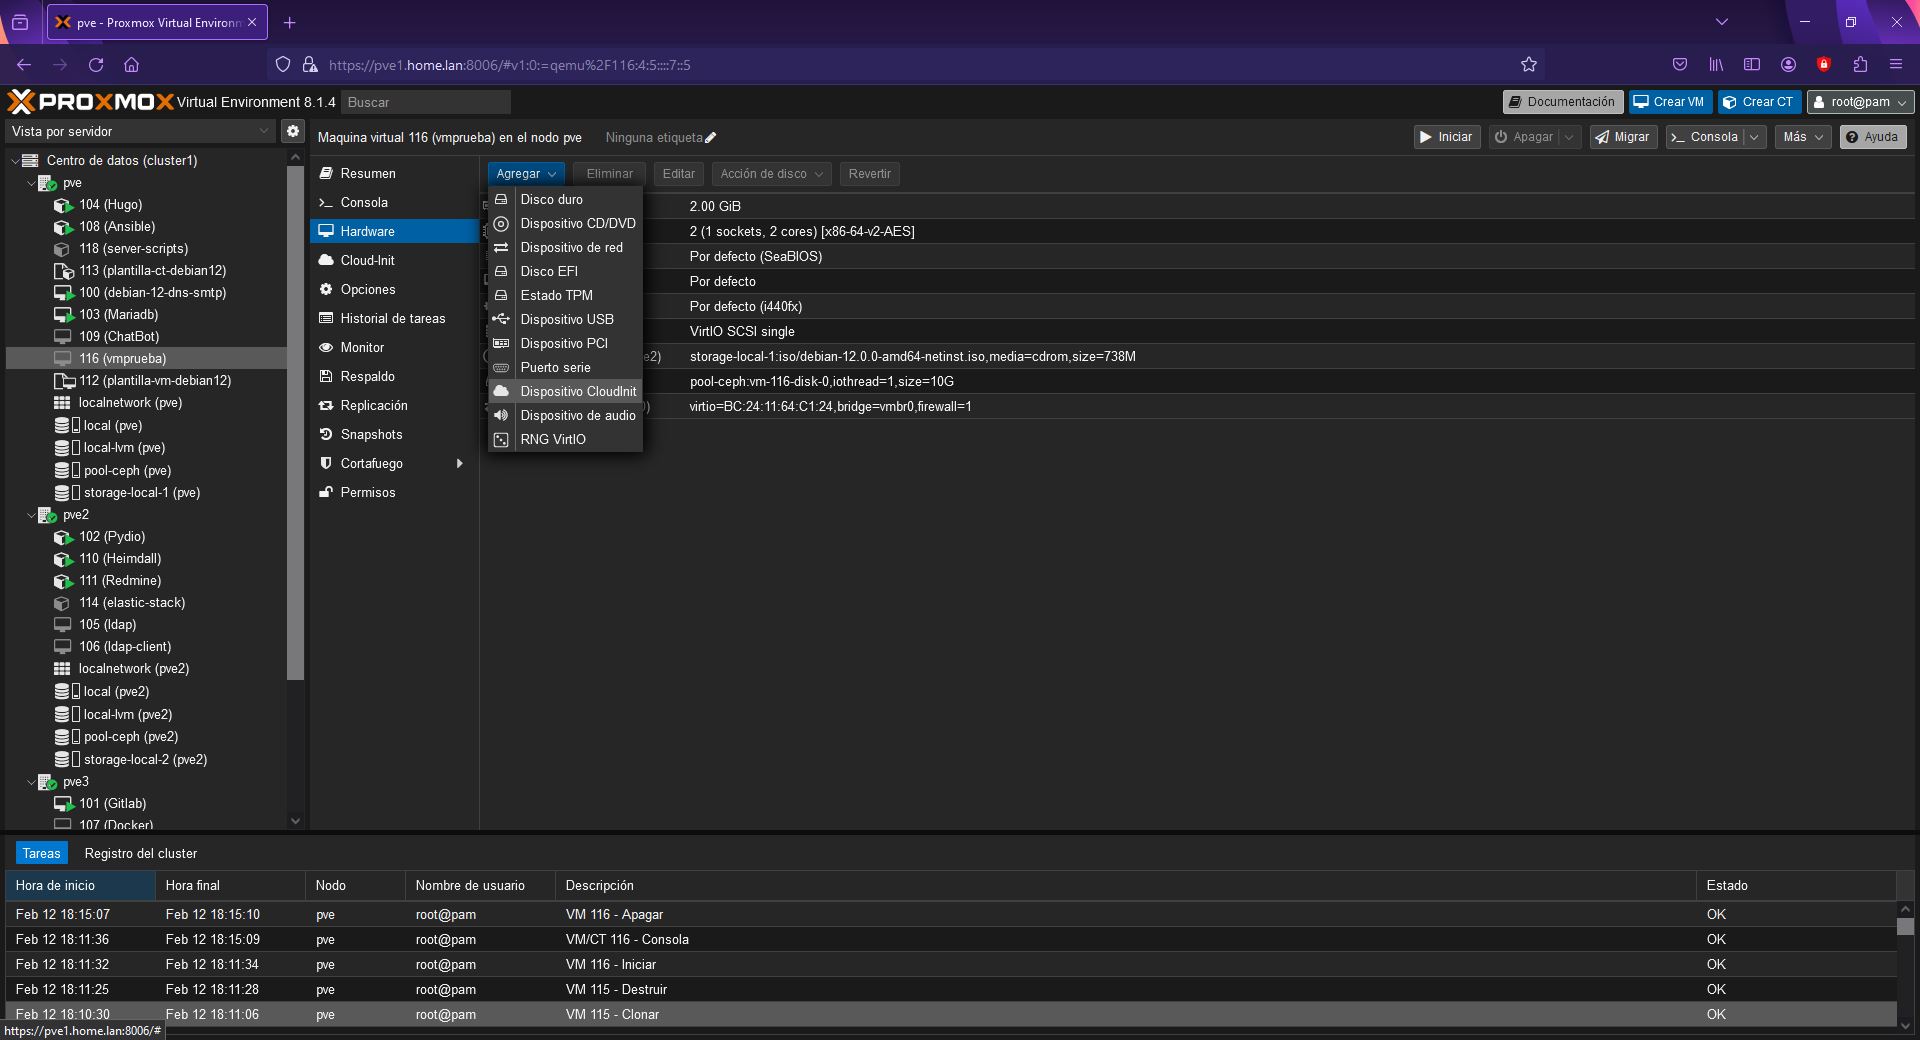The width and height of the screenshot is (1920, 1040).
Task: Open the Más dropdown
Action: [1803, 137]
